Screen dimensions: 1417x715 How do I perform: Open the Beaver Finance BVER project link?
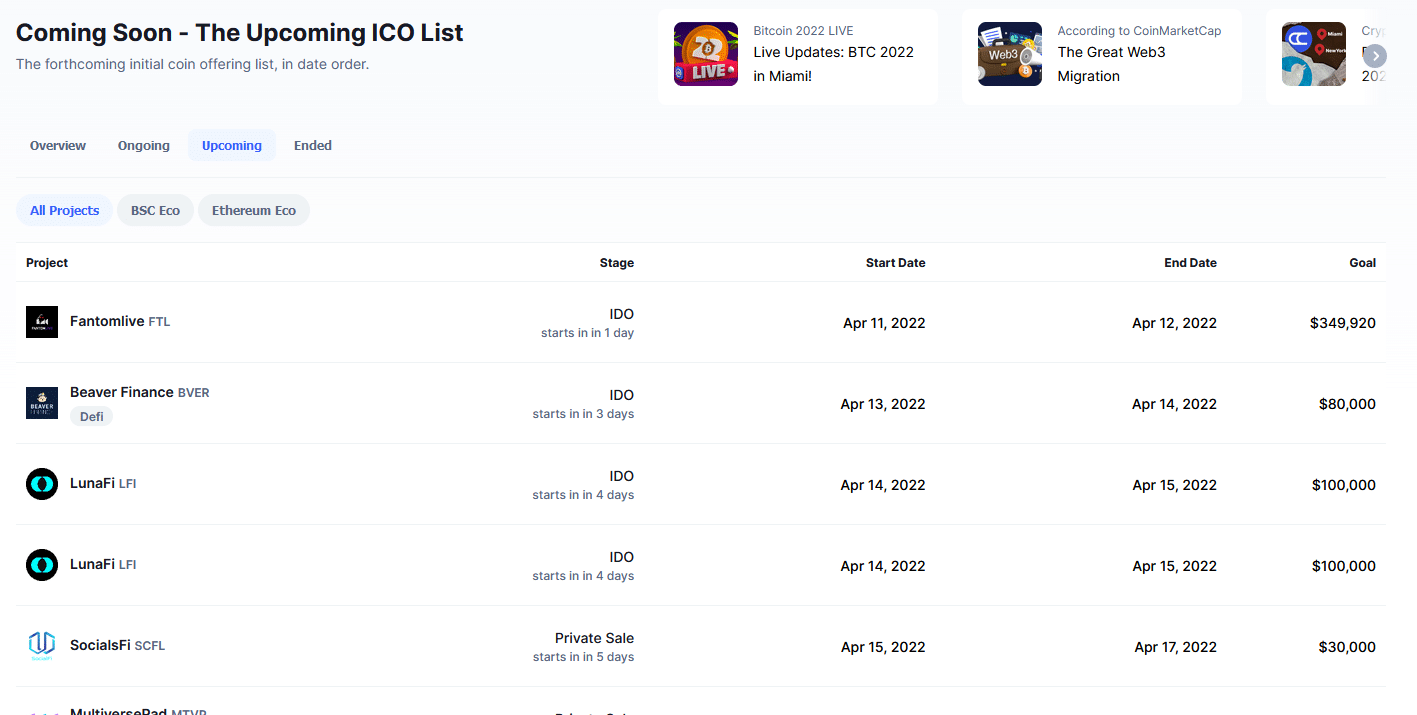140,392
